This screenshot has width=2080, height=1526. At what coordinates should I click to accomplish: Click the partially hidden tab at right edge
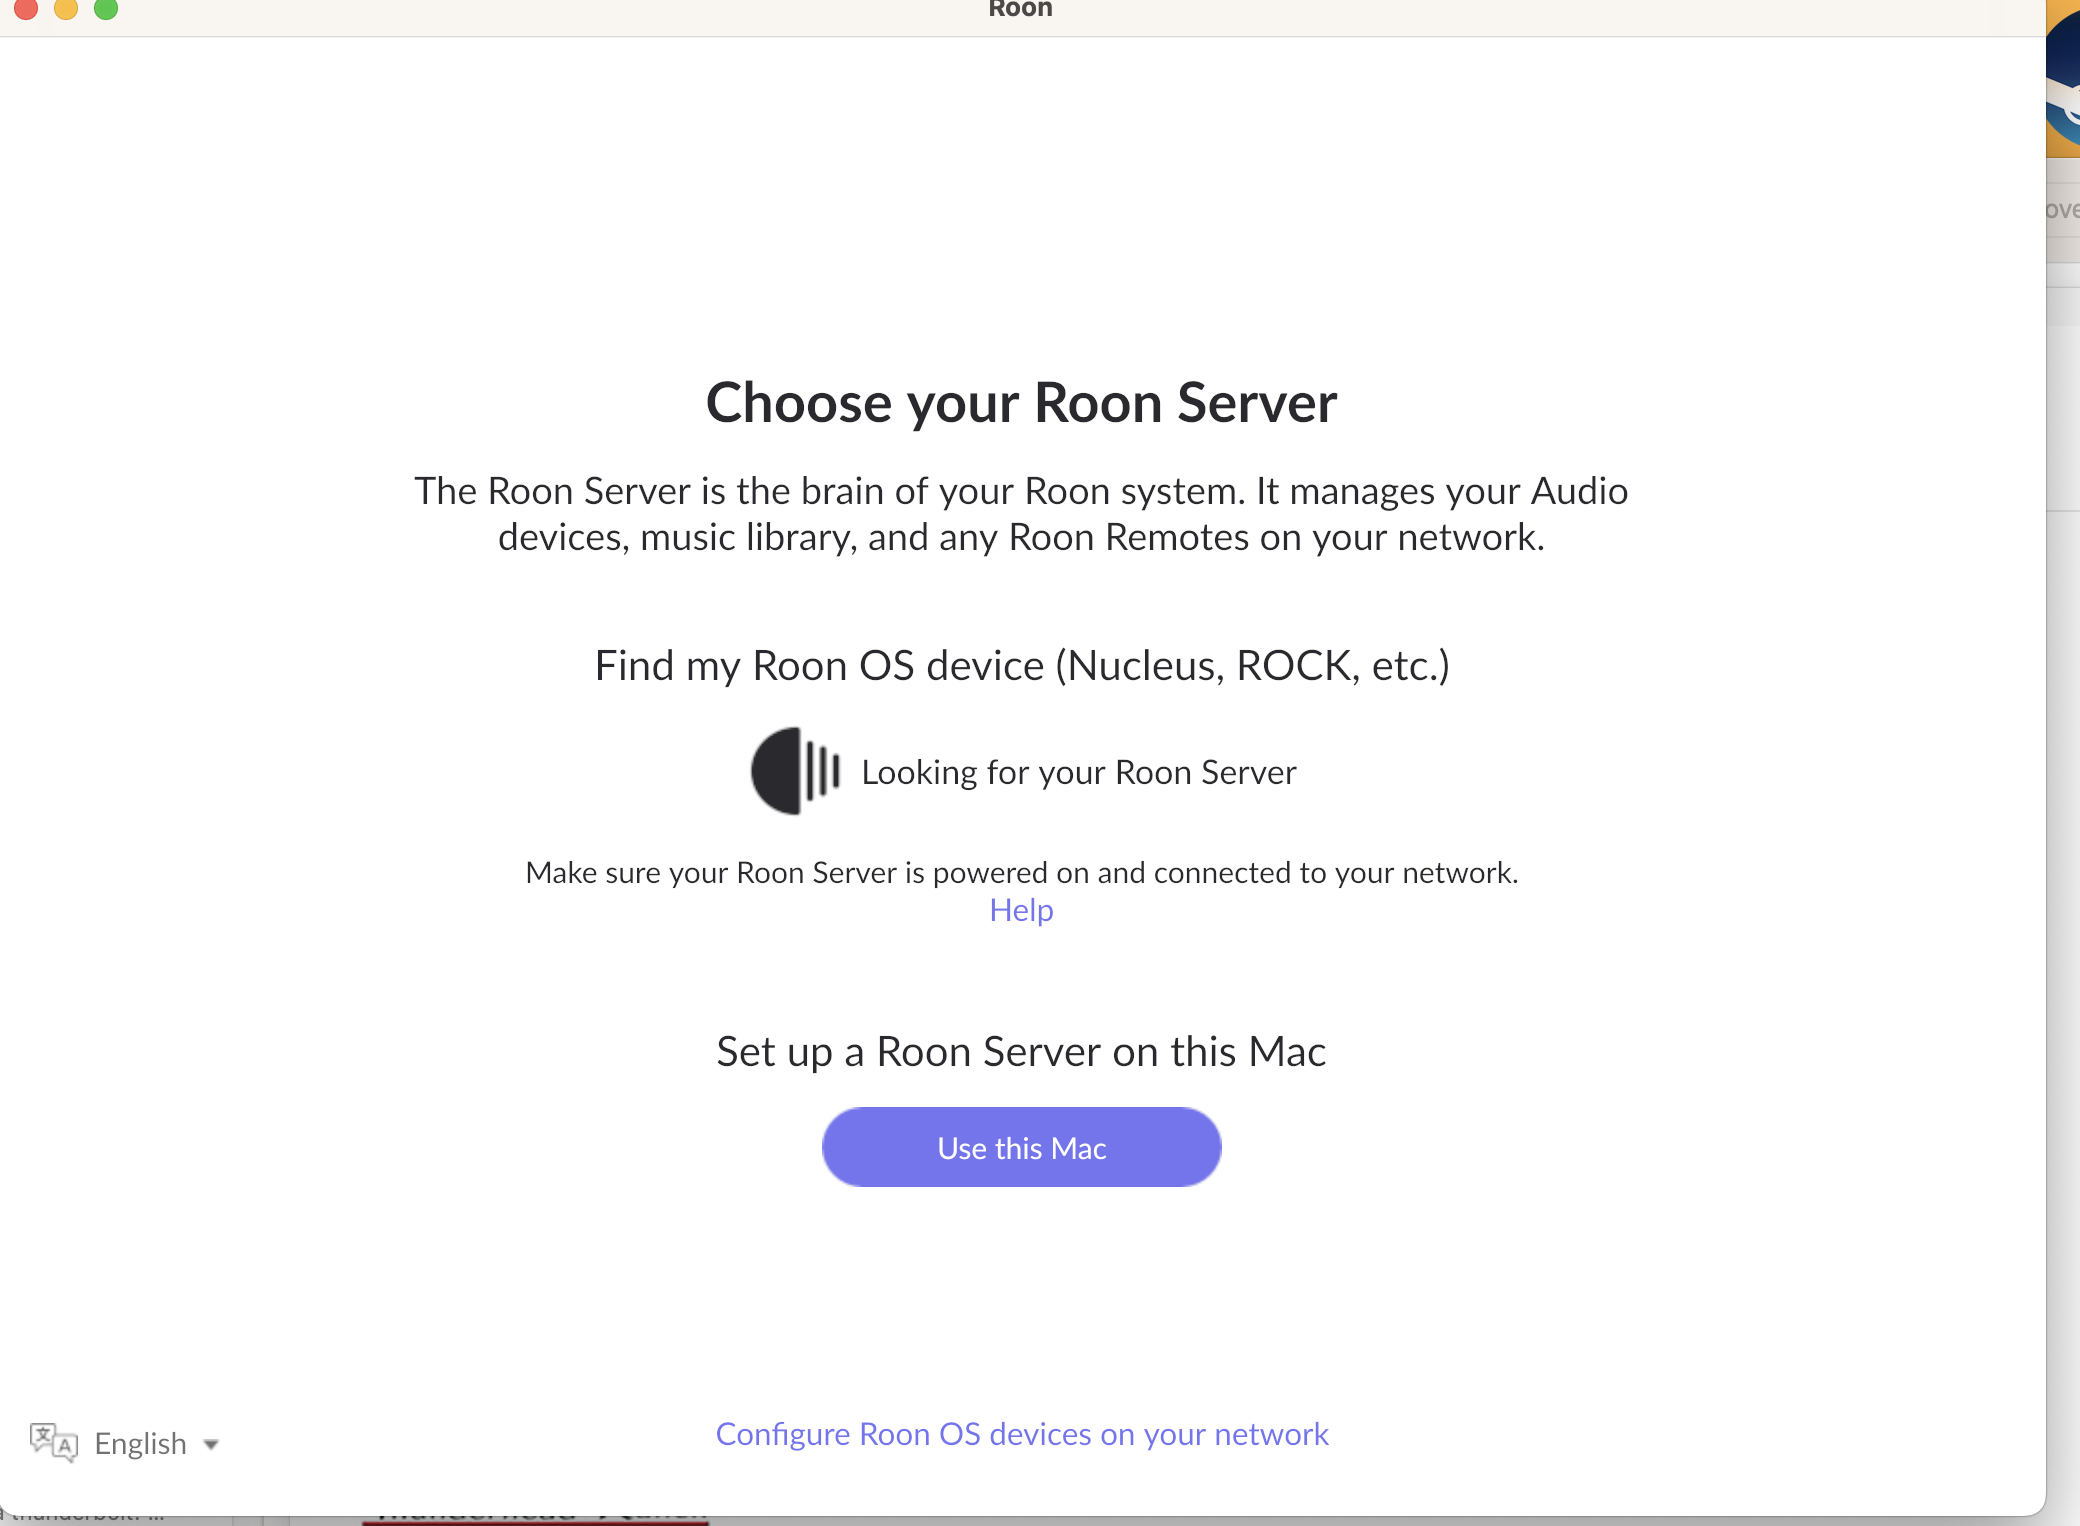[2063, 210]
